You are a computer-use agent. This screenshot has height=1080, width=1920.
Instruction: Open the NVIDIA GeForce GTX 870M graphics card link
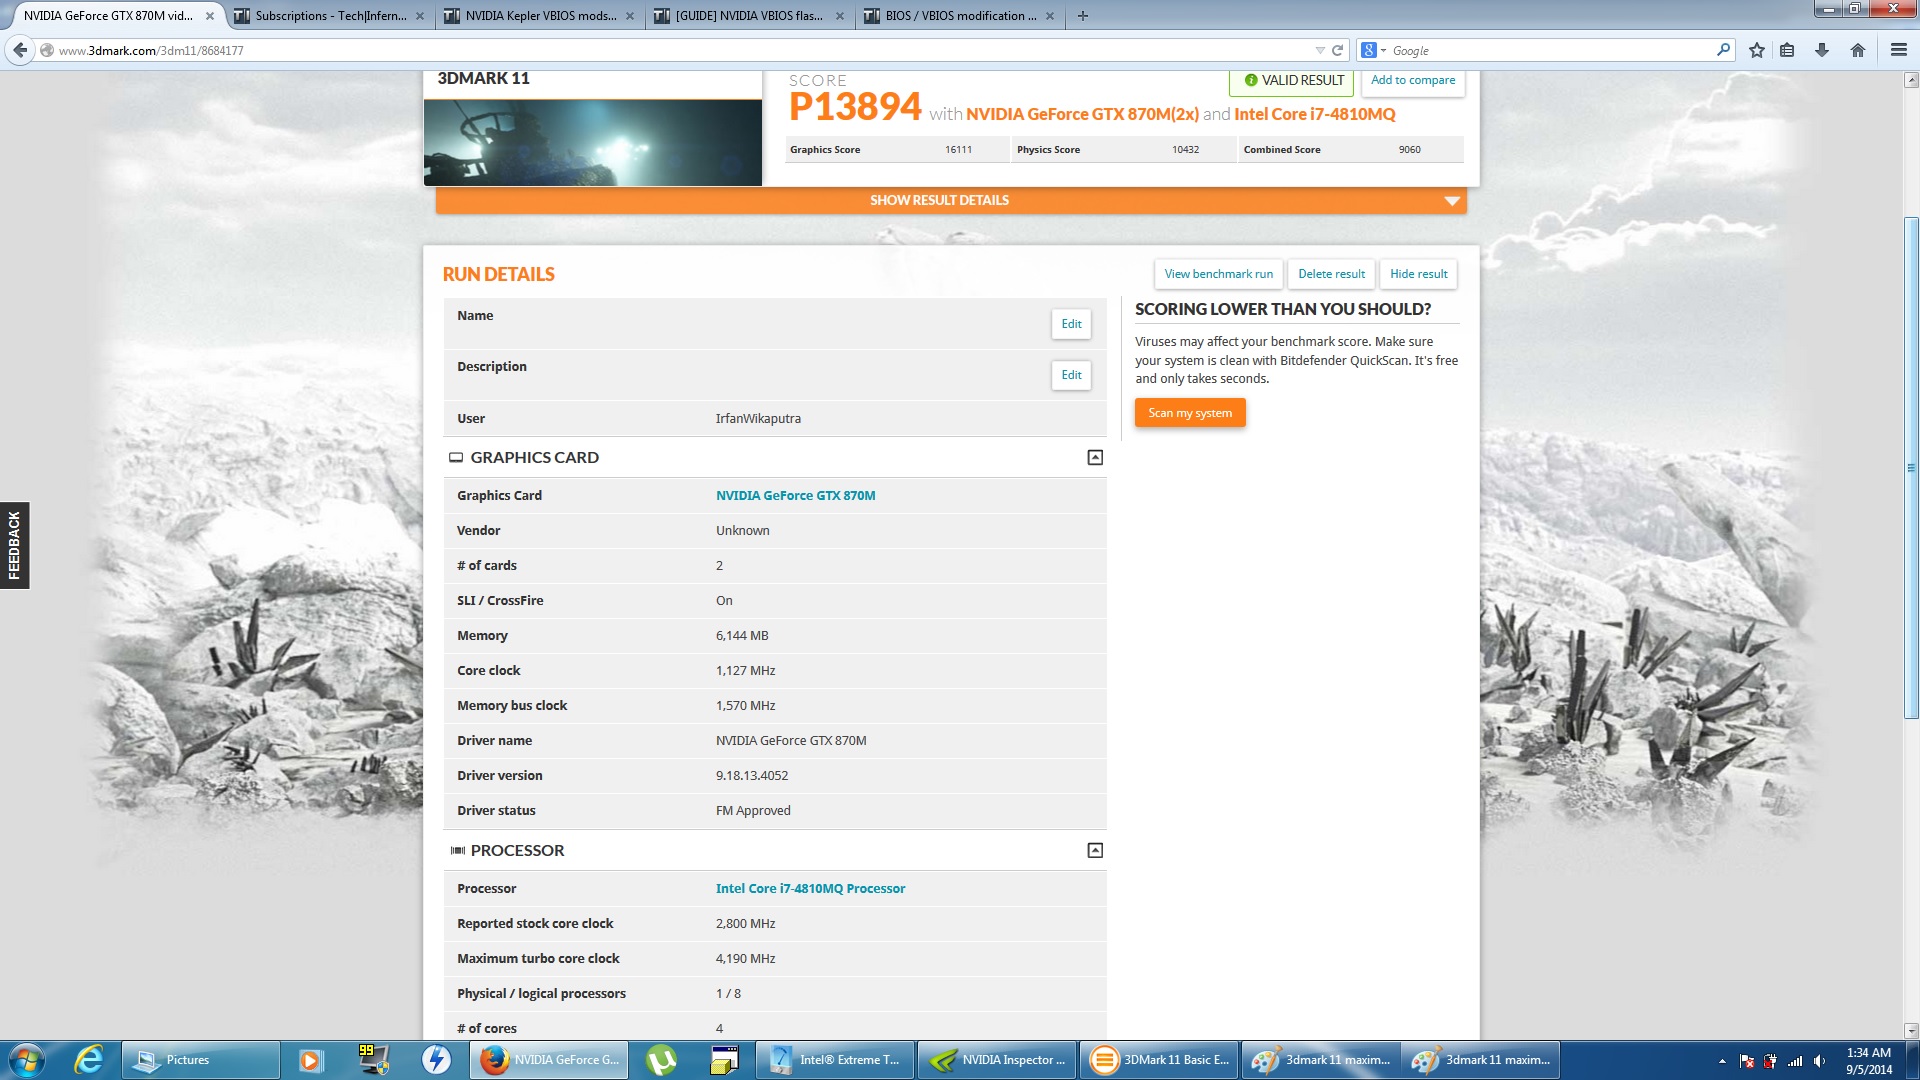[795, 496]
